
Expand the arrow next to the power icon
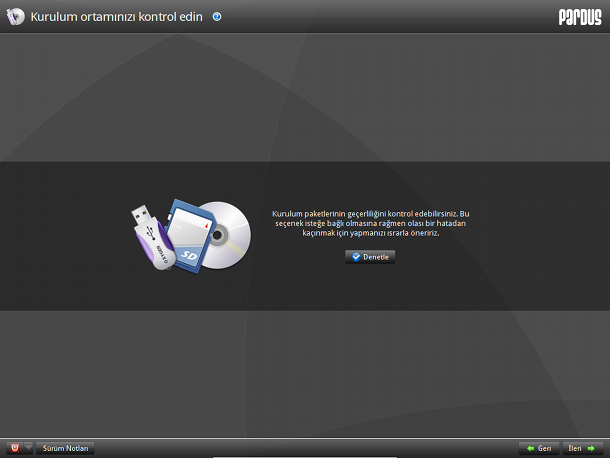click(x=28, y=448)
